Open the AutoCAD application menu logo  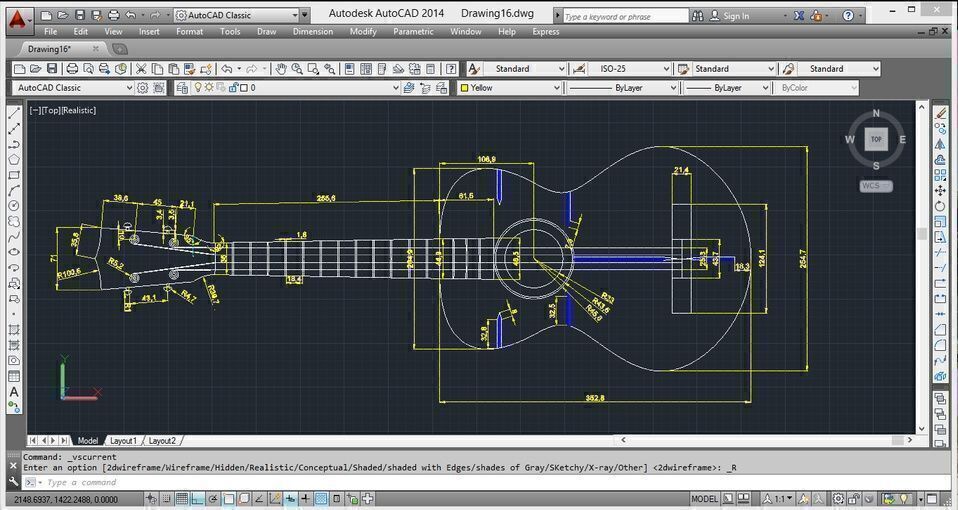pos(17,17)
